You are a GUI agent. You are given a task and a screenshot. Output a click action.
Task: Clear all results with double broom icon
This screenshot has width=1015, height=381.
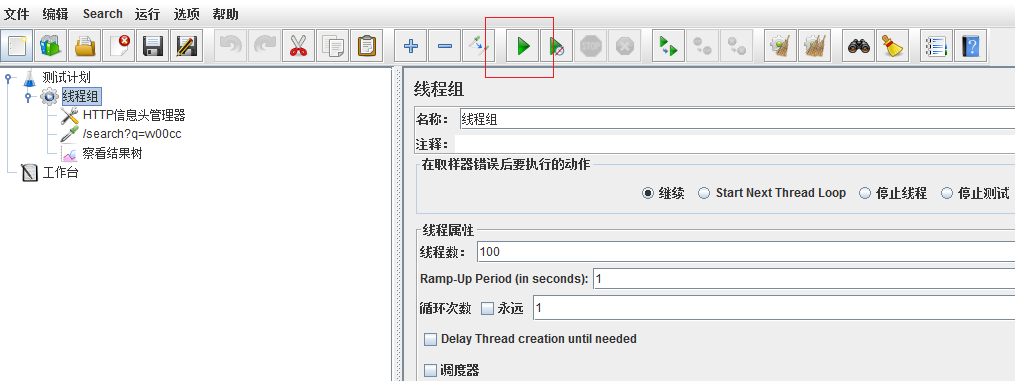pos(814,46)
